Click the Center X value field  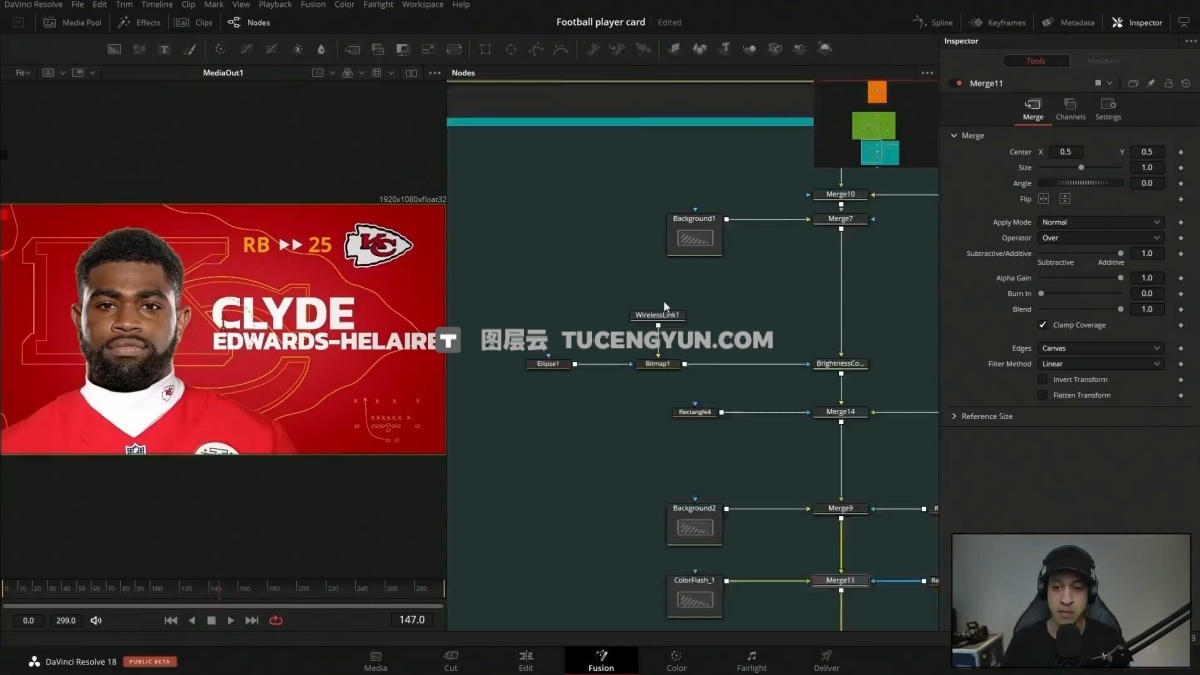[x=1066, y=152]
